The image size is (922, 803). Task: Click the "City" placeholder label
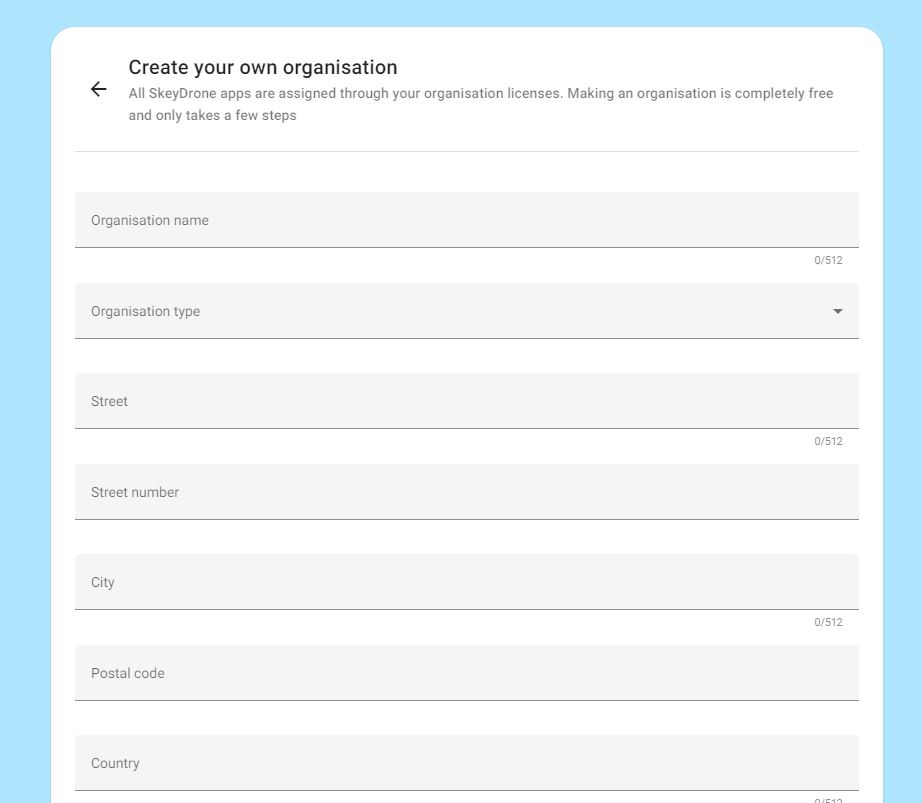[x=103, y=582]
